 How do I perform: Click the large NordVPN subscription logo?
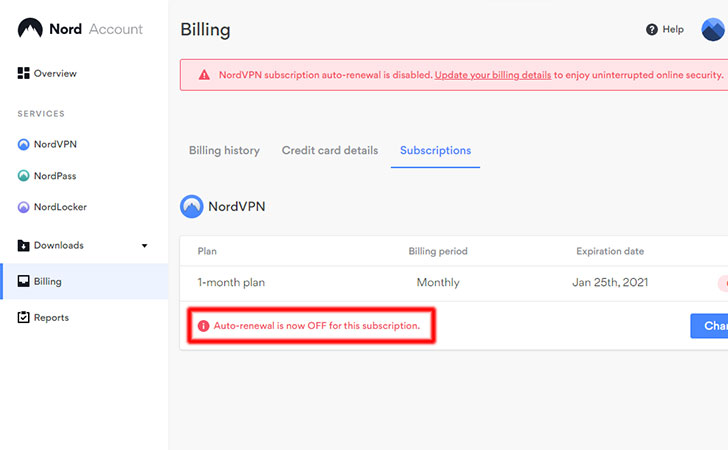192,206
